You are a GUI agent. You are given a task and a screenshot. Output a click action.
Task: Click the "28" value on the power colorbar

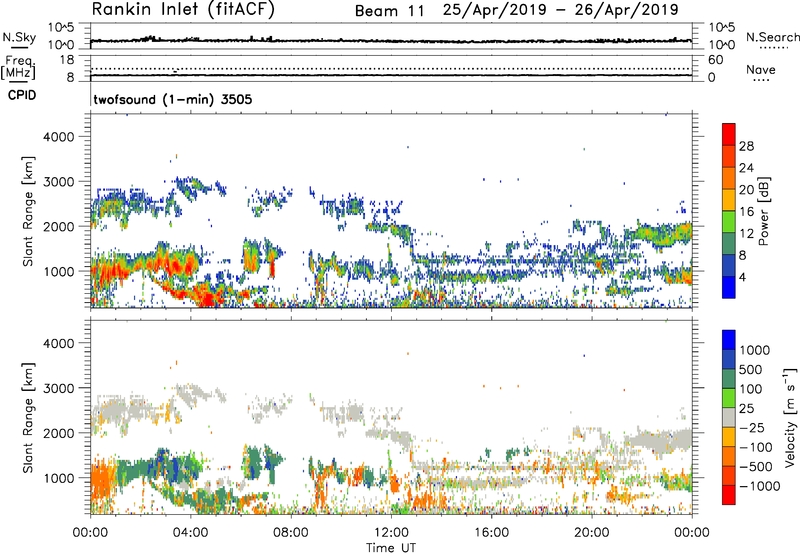tap(746, 146)
